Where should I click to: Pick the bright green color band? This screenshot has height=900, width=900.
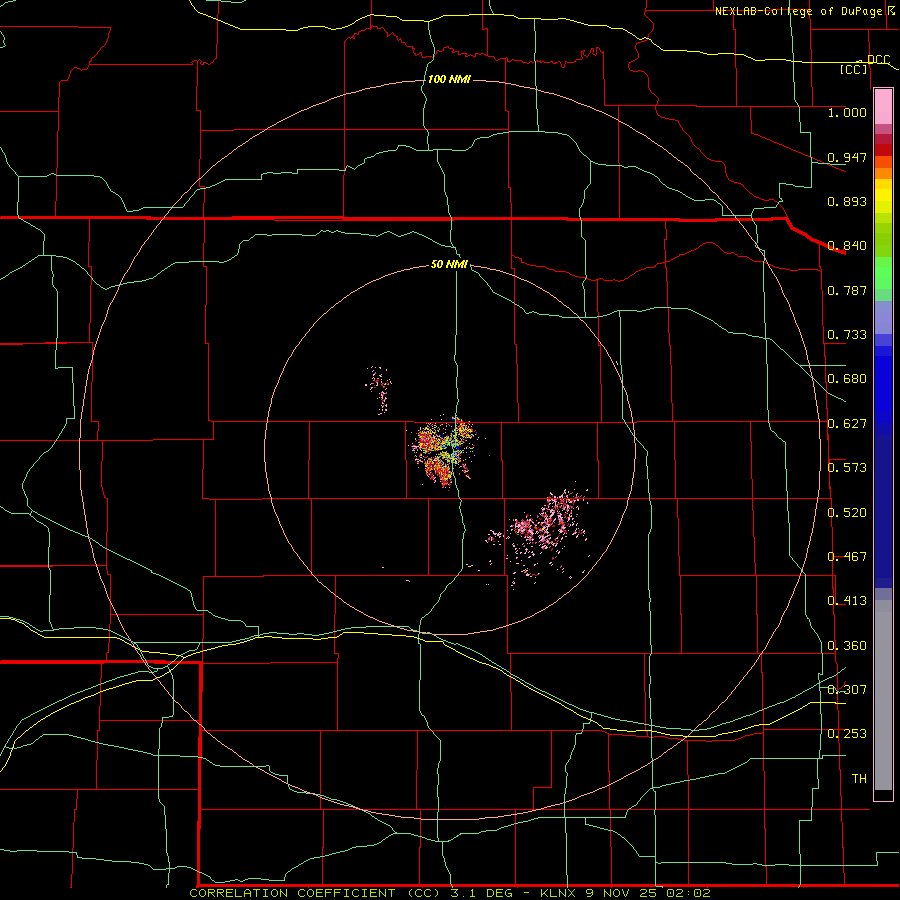click(883, 273)
